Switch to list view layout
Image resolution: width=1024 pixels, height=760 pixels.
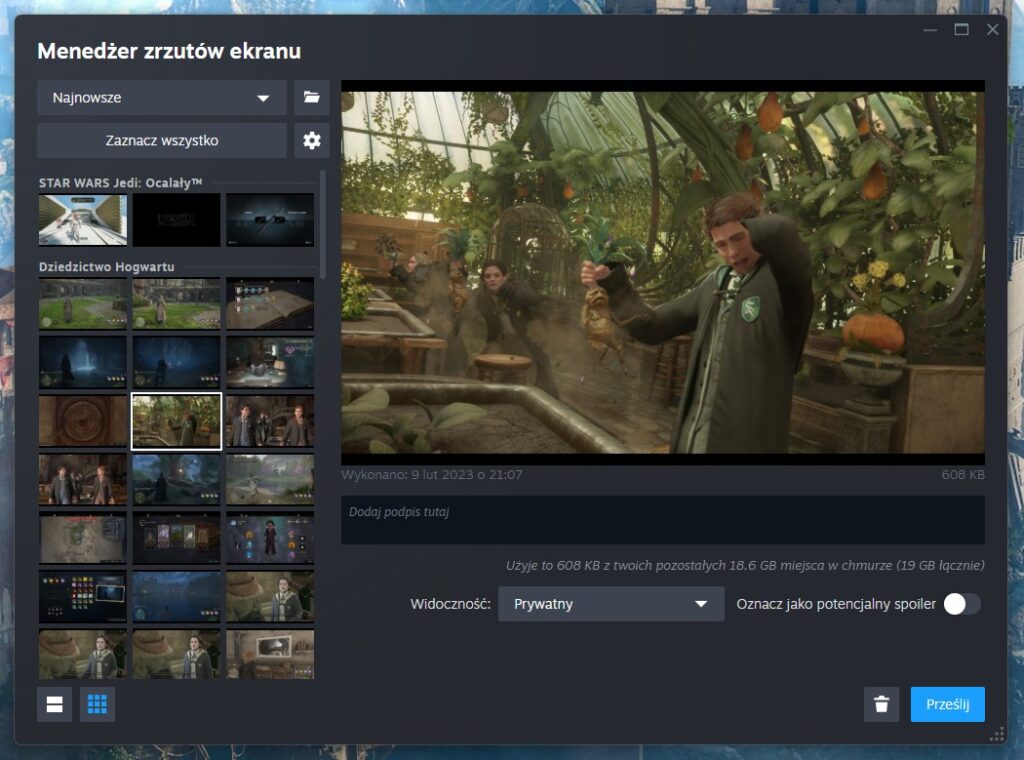[54, 704]
